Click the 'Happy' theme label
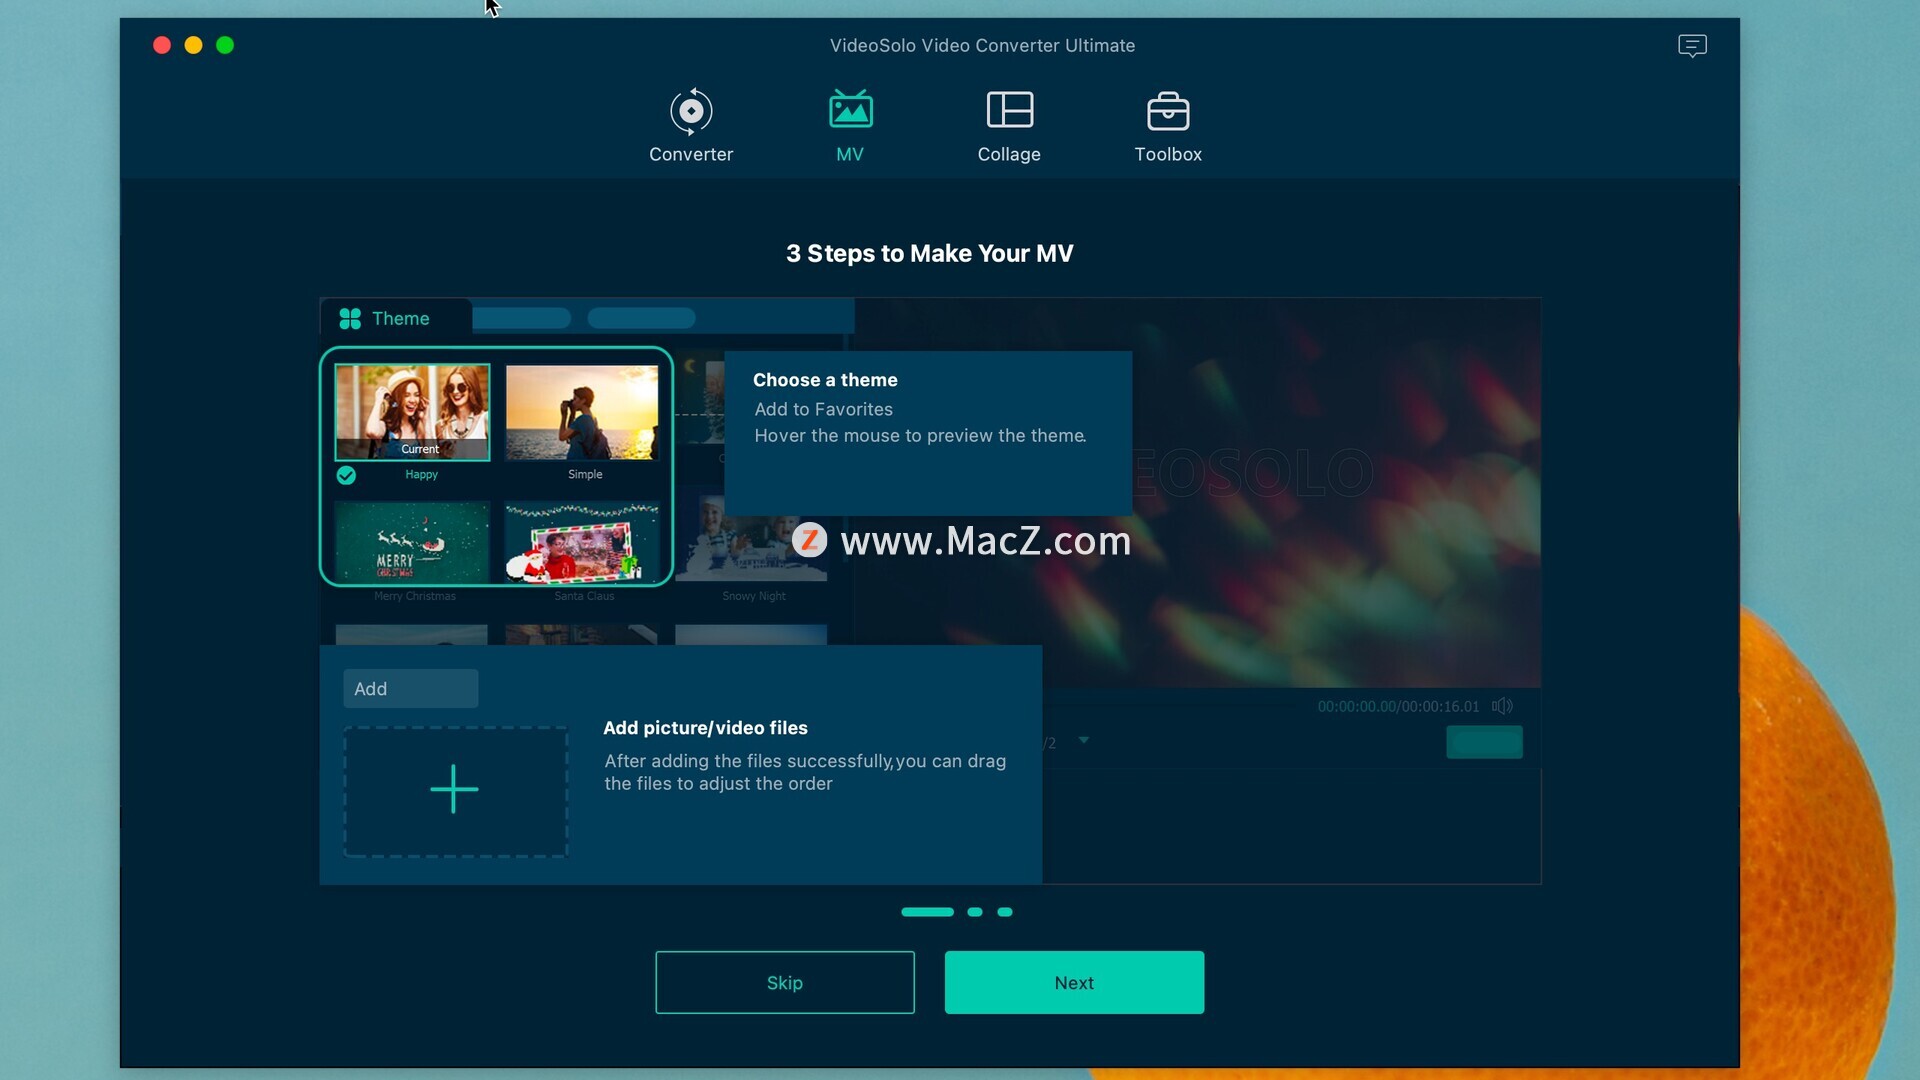This screenshot has height=1080, width=1920. 421,474
